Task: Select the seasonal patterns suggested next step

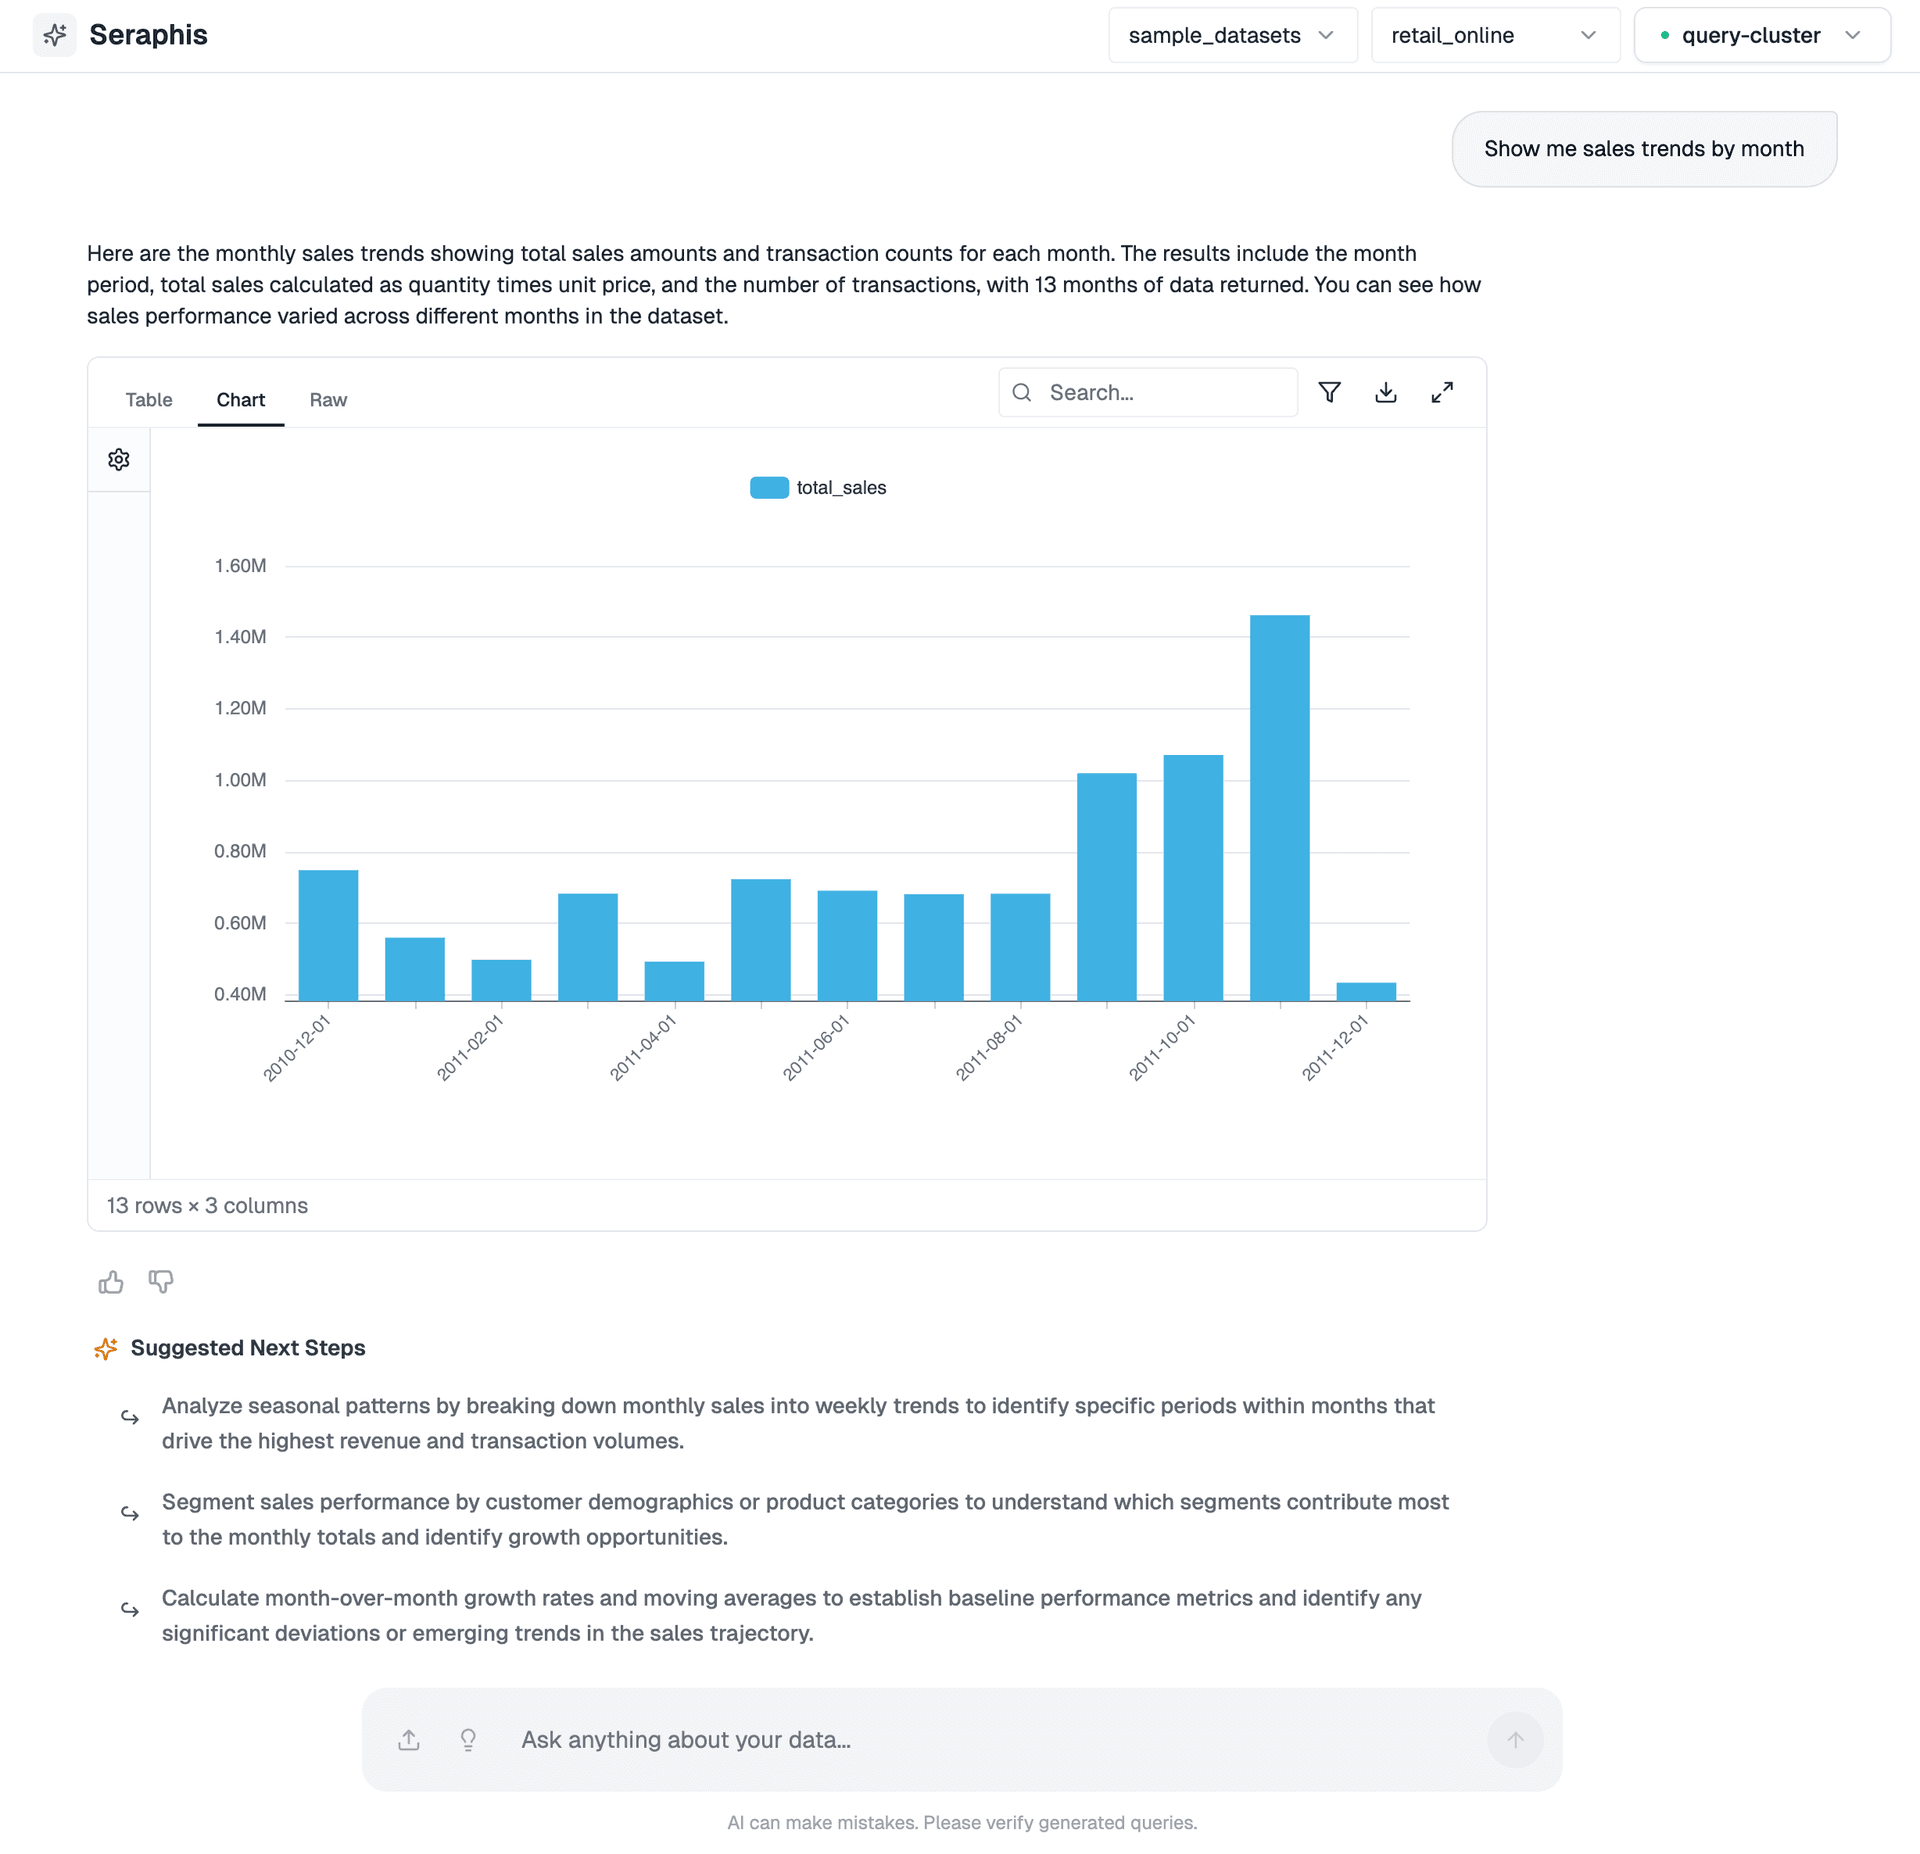Action: tap(798, 1422)
